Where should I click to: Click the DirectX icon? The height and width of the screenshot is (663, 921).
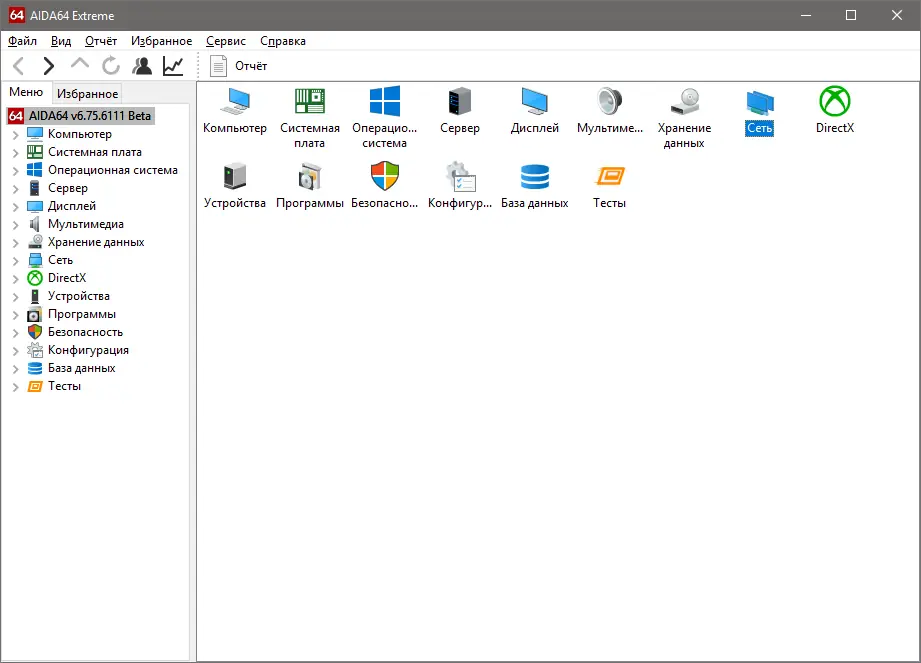tap(834, 105)
